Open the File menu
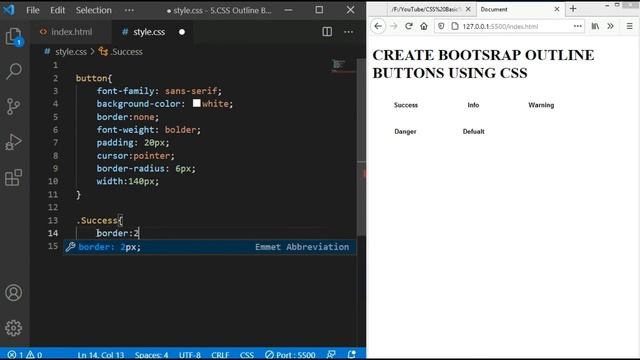 coord(33,10)
